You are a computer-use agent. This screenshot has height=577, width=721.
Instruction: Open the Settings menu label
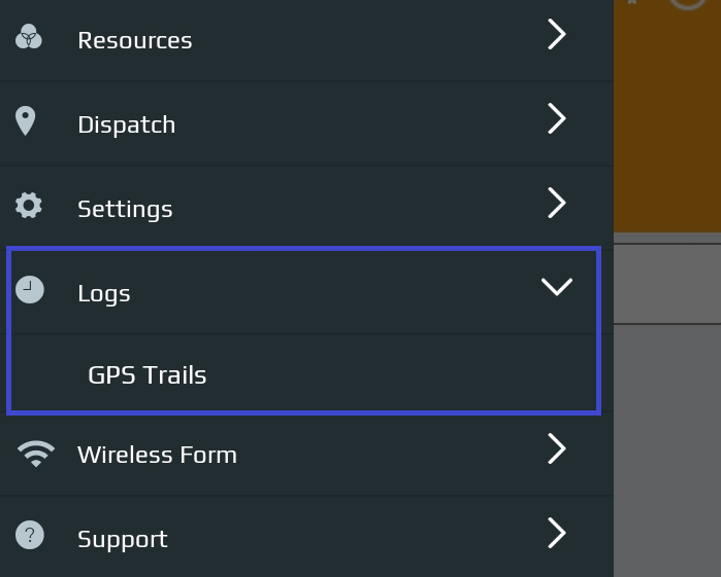pos(125,209)
